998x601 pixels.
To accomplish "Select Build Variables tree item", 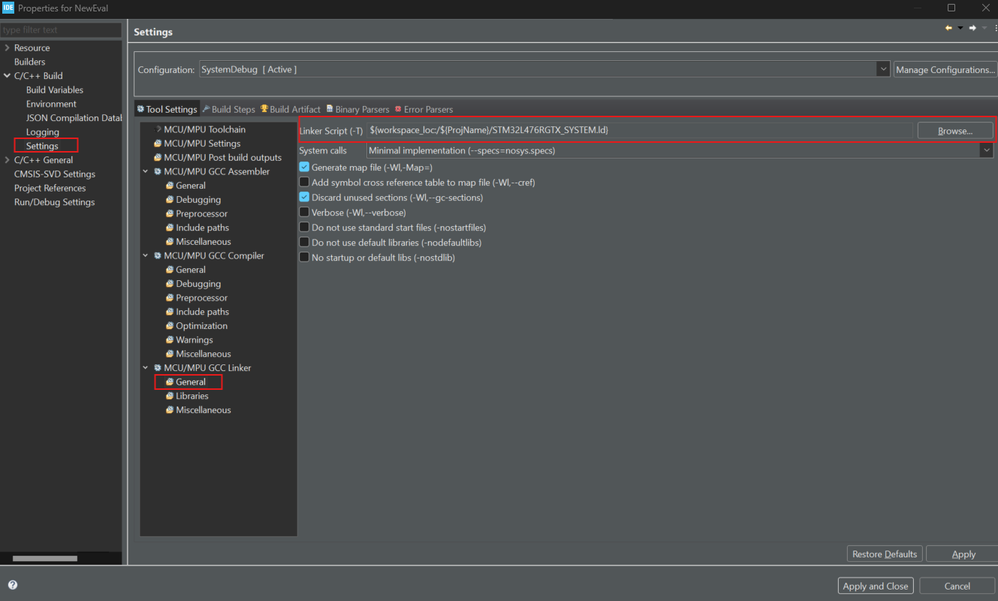I will (55, 90).
